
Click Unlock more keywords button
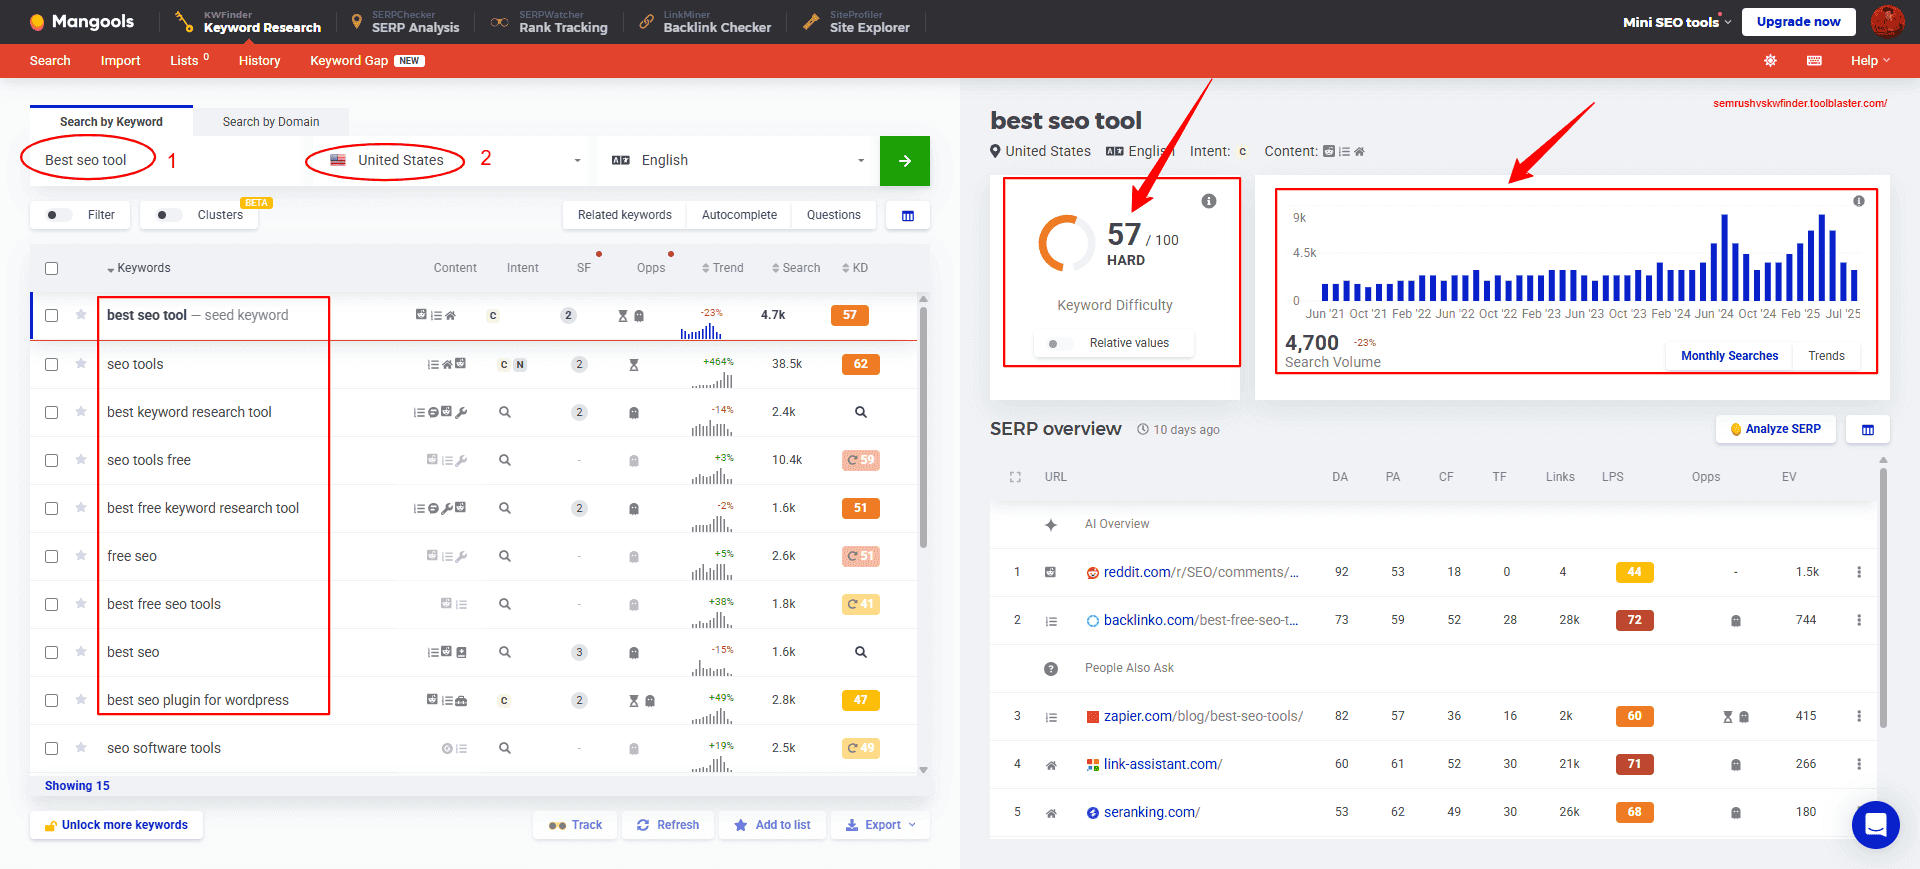click(x=116, y=825)
